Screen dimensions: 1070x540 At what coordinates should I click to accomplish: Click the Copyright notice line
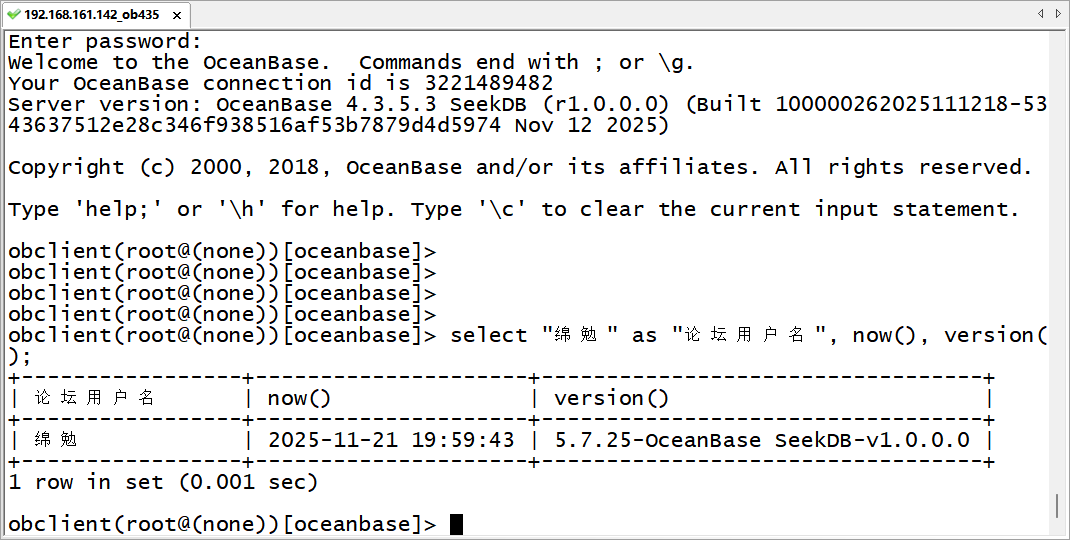coord(520,167)
